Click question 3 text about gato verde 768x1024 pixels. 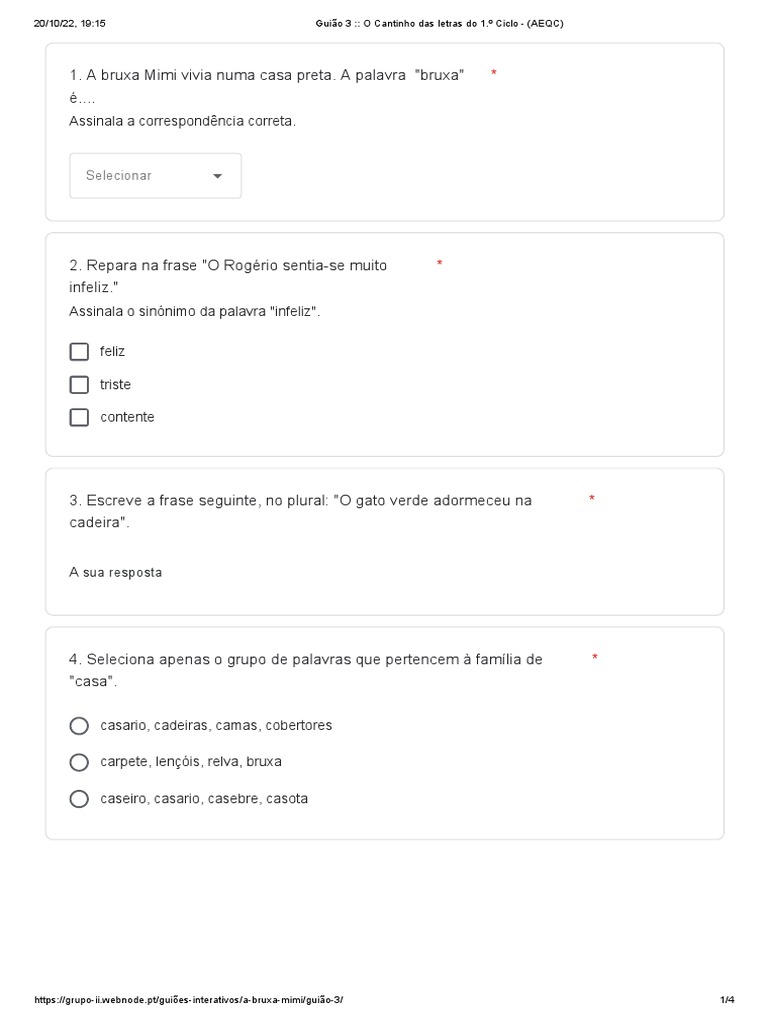300,500
